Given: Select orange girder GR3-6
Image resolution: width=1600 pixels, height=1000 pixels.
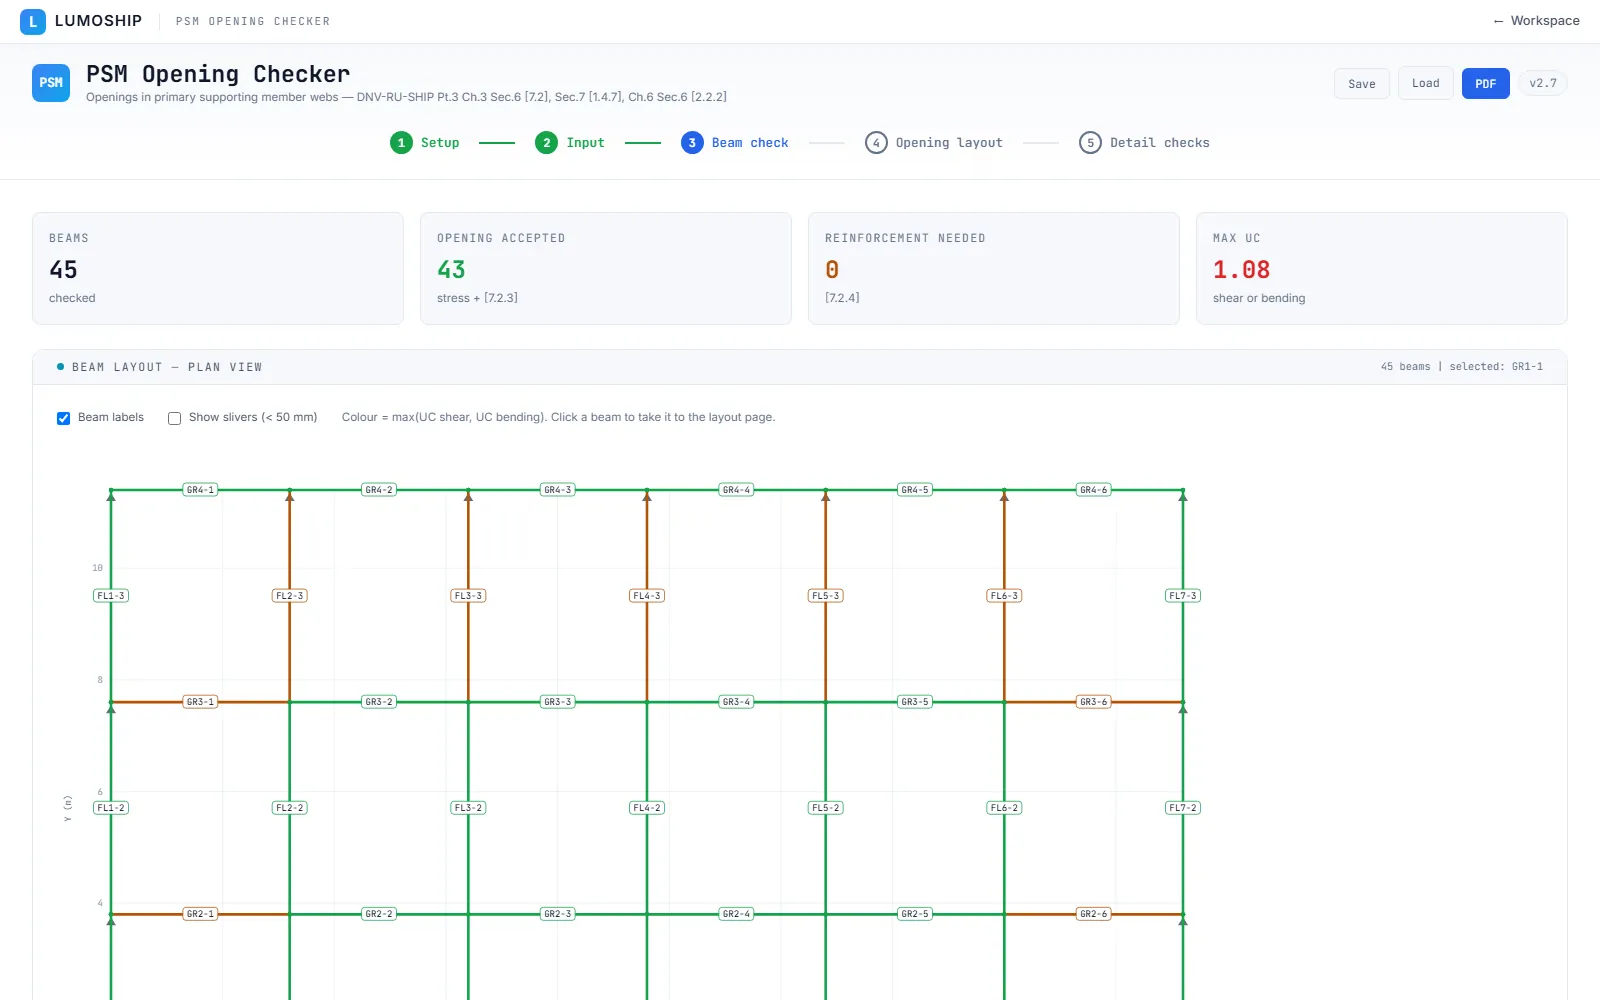Looking at the screenshot, I should 1094,702.
